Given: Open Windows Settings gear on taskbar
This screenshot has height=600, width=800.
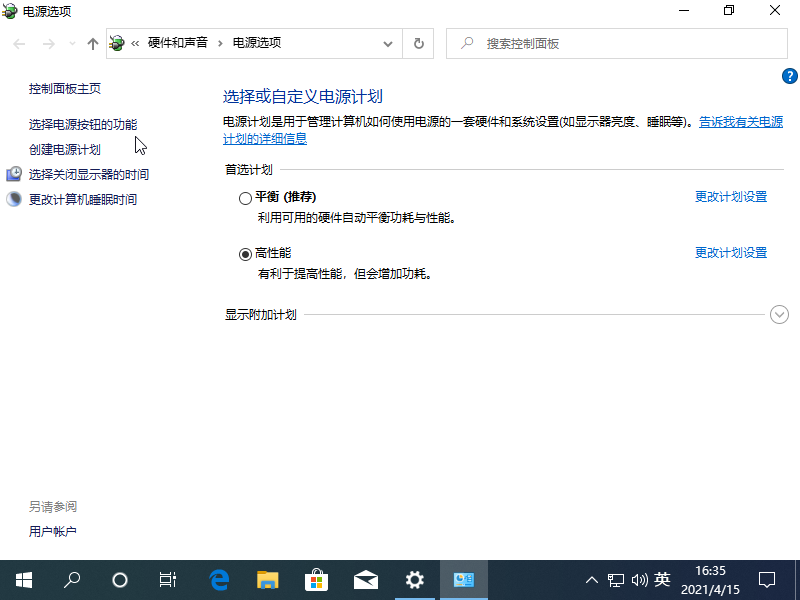Looking at the screenshot, I should (x=414, y=580).
